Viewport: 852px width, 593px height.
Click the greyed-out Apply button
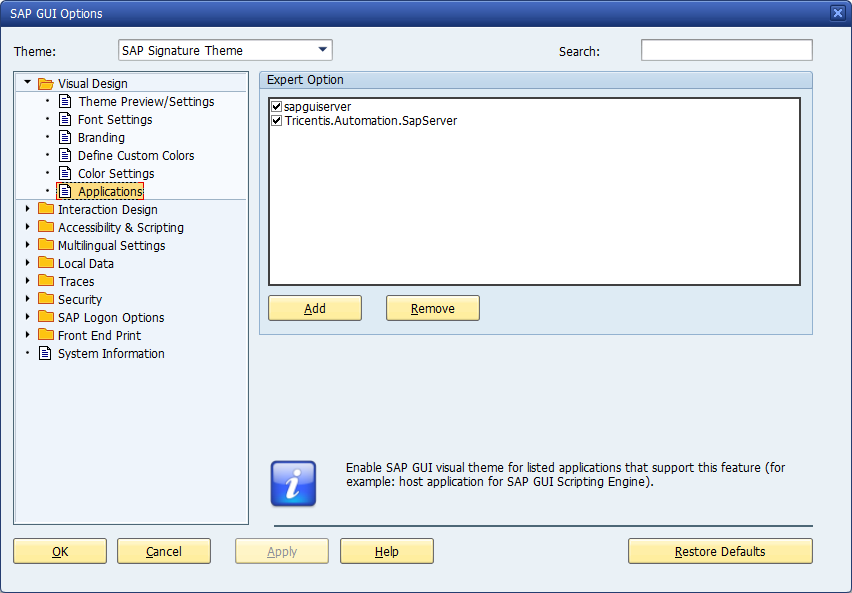pyautogui.click(x=281, y=551)
